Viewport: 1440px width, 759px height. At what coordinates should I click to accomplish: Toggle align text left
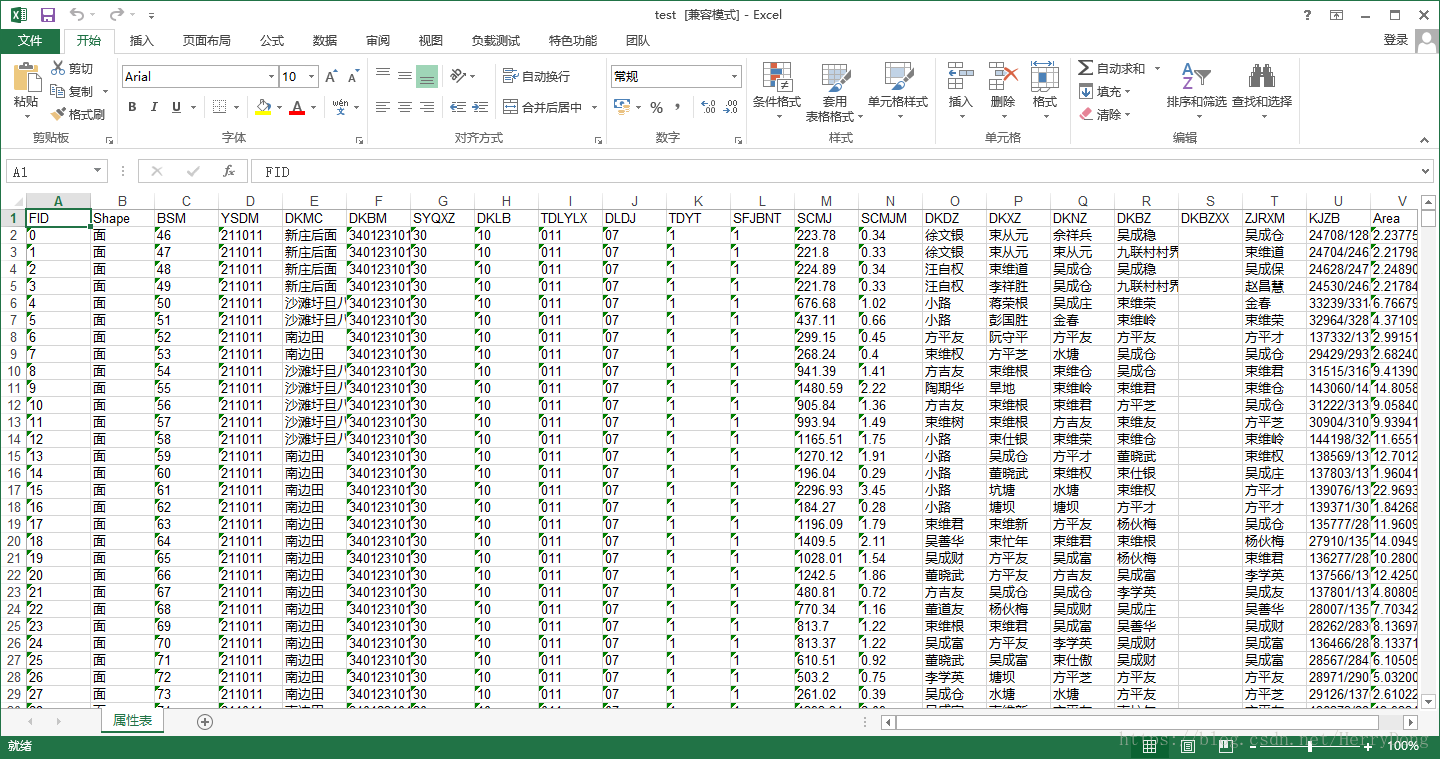coord(383,107)
